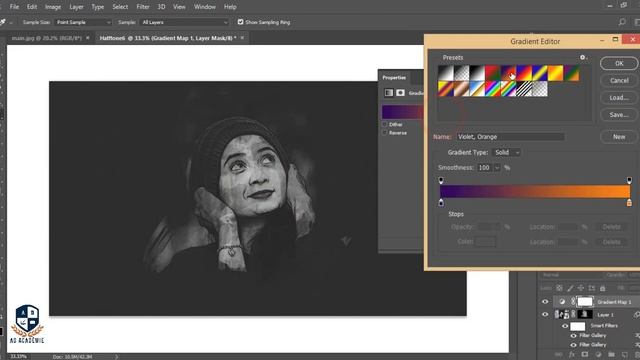Toggle Show Sampling Ring checkbox
Viewport: 640px width, 360px height.
(240, 22)
